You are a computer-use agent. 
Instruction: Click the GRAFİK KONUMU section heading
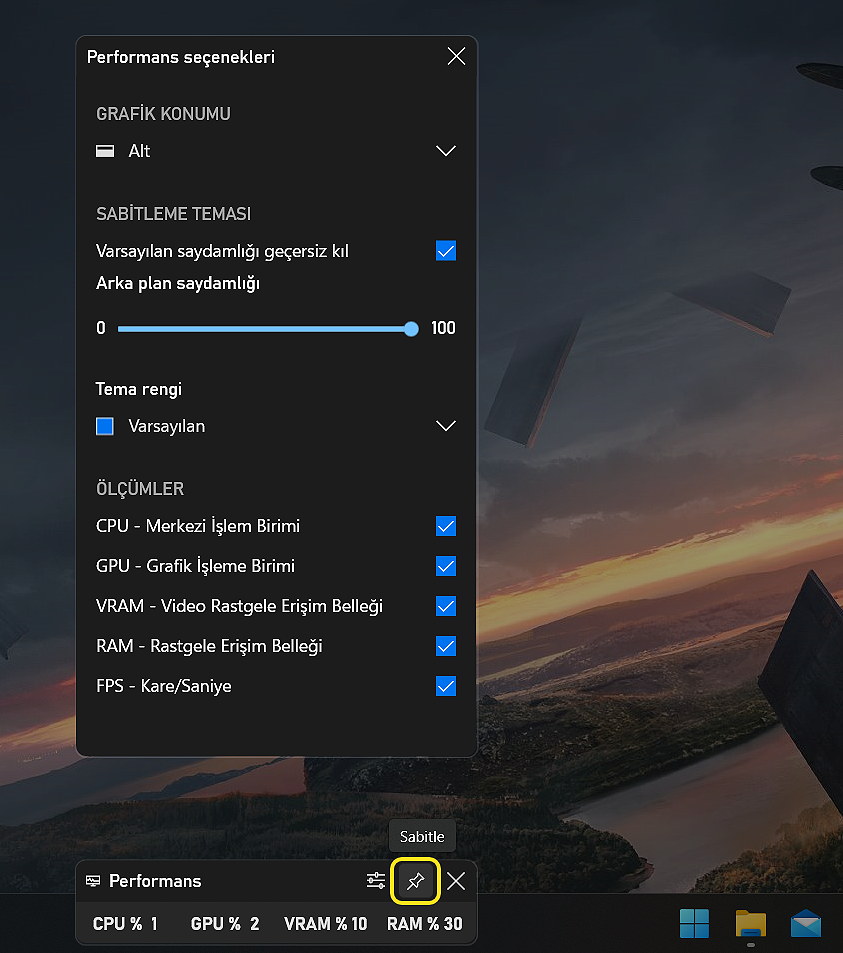(163, 114)
